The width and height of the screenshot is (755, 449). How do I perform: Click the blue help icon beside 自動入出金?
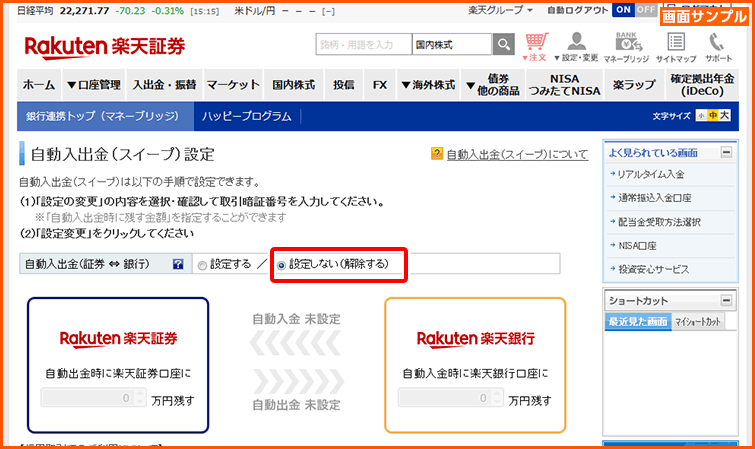coord(178,264)
